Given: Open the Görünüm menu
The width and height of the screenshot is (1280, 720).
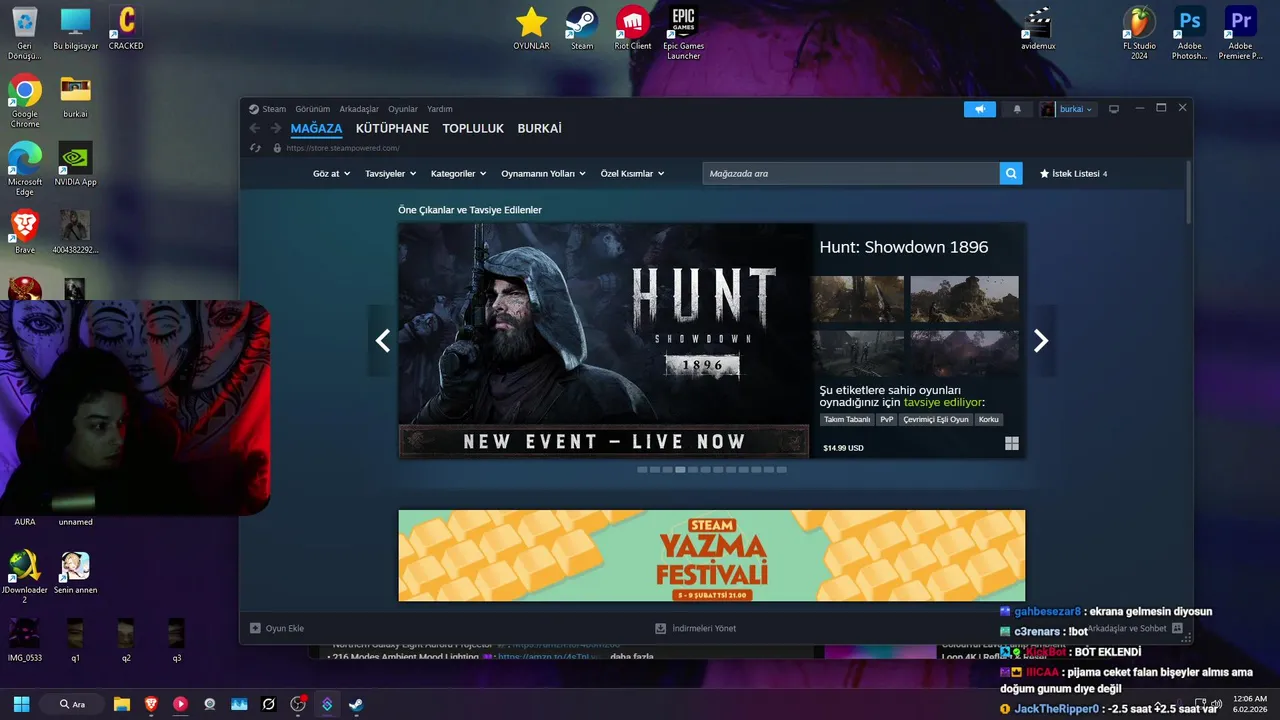Looking at the screenshot, I should point(312,109).
